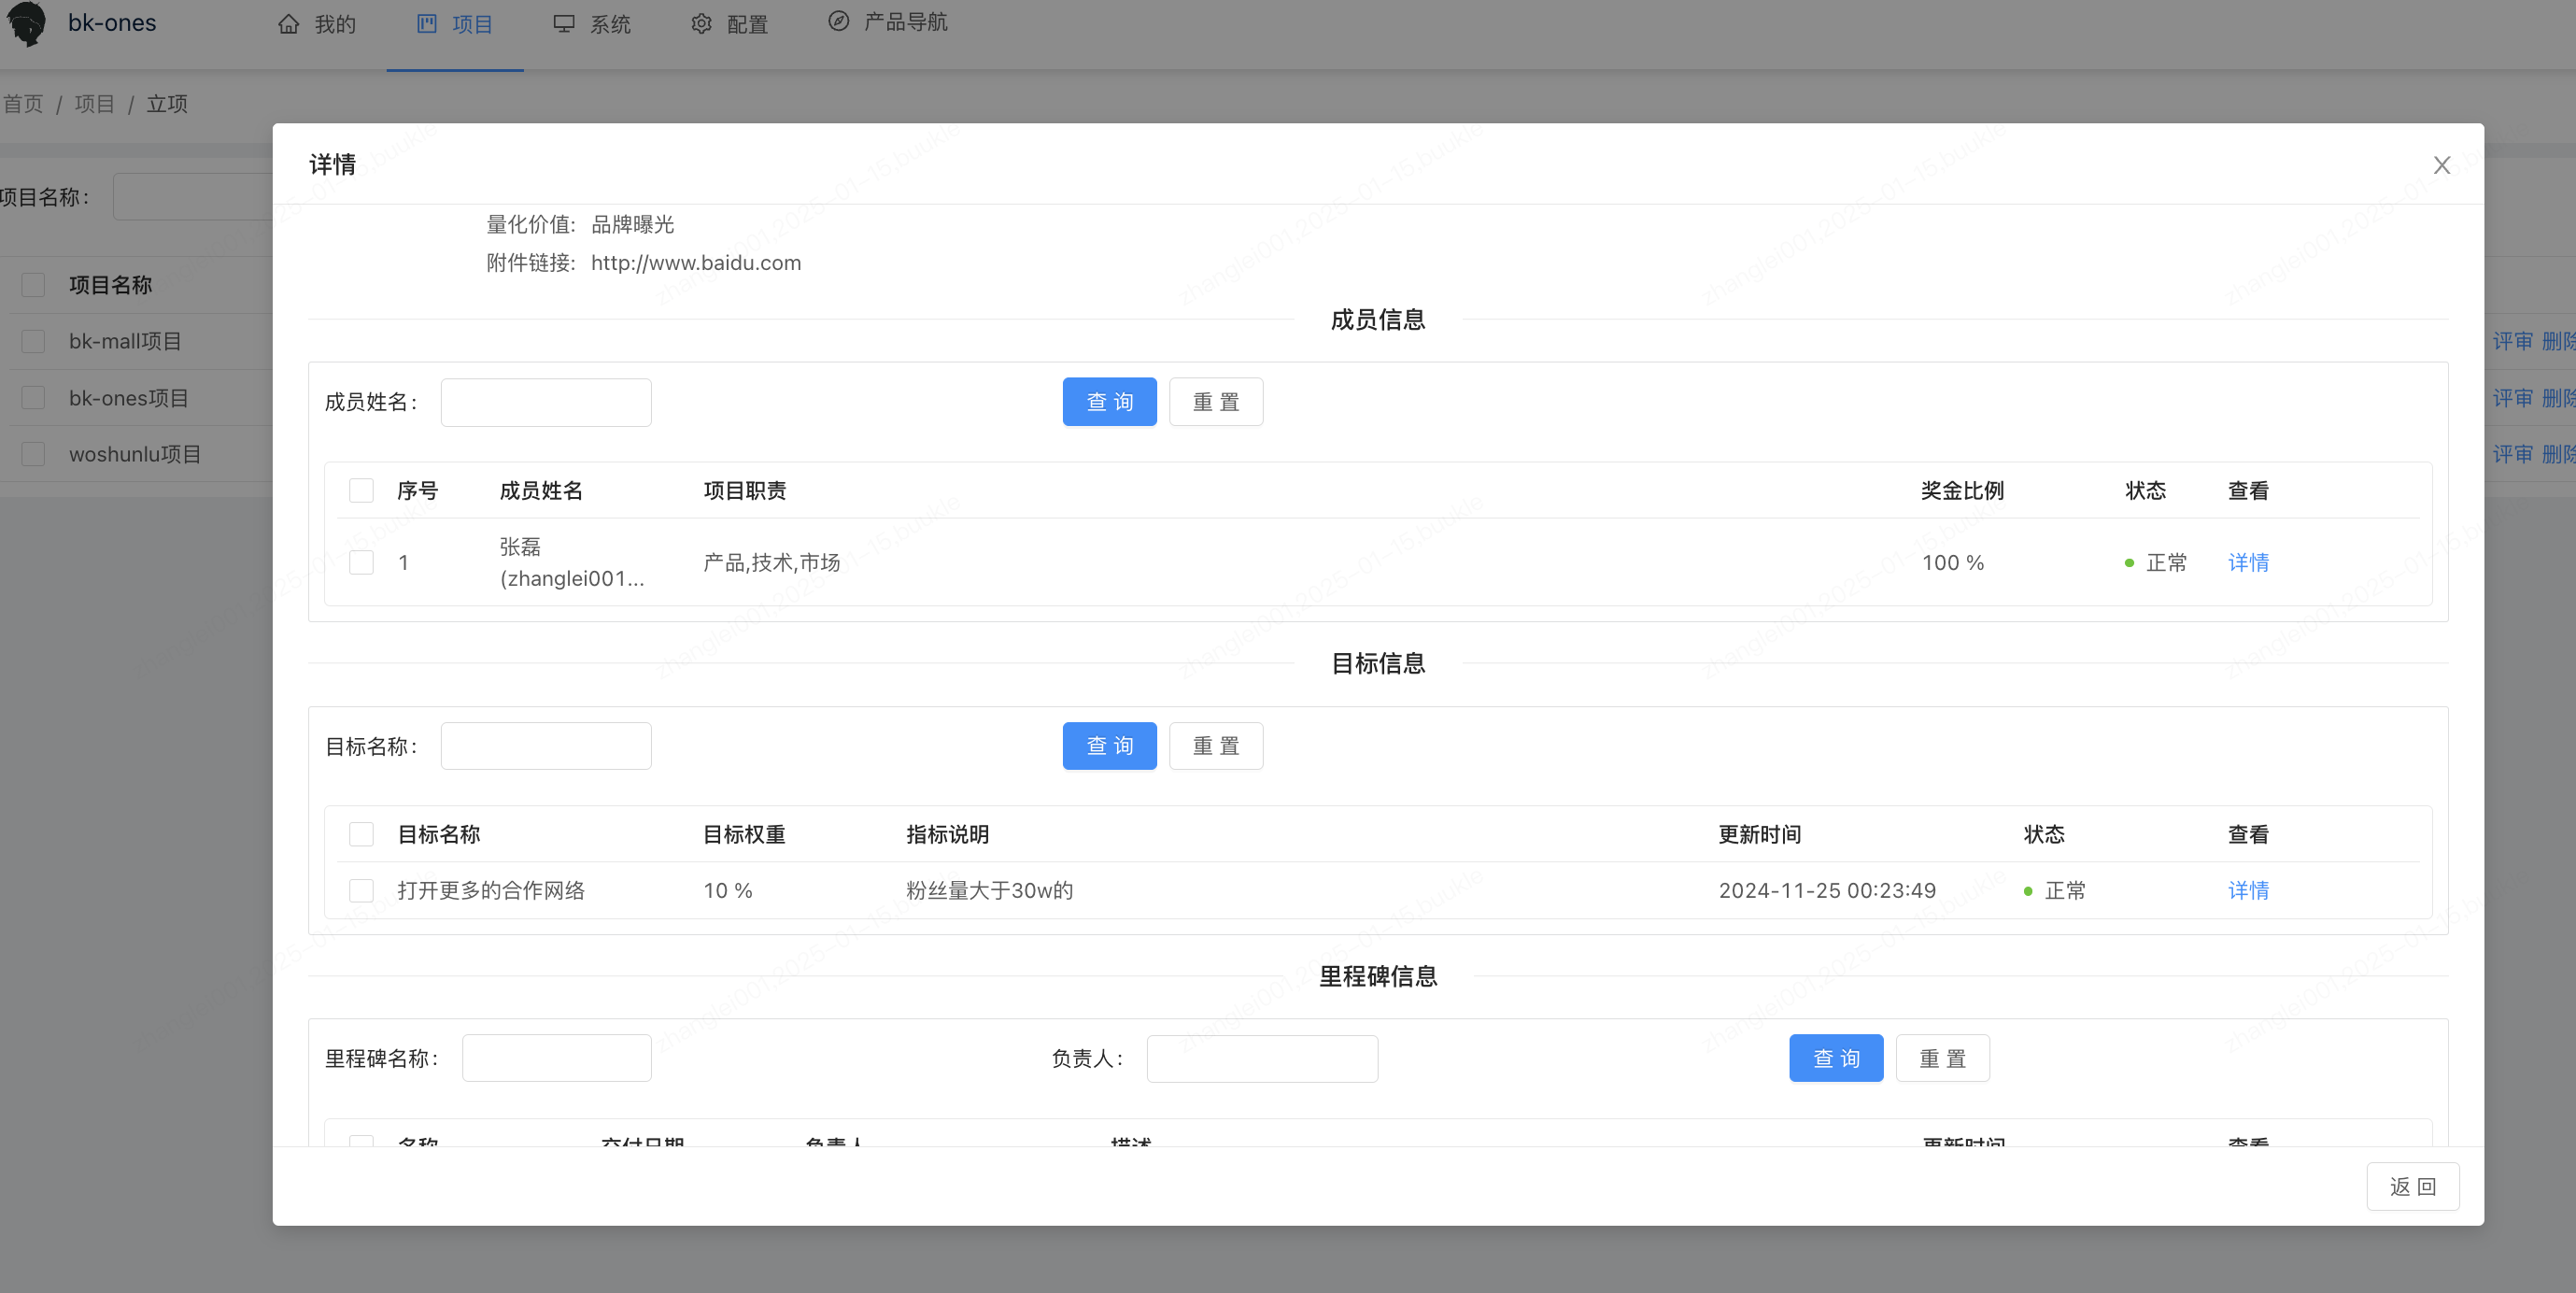The image size is (2576, 1293).
Task: Click the 10 % target weight cell
Action: [728, 891]
